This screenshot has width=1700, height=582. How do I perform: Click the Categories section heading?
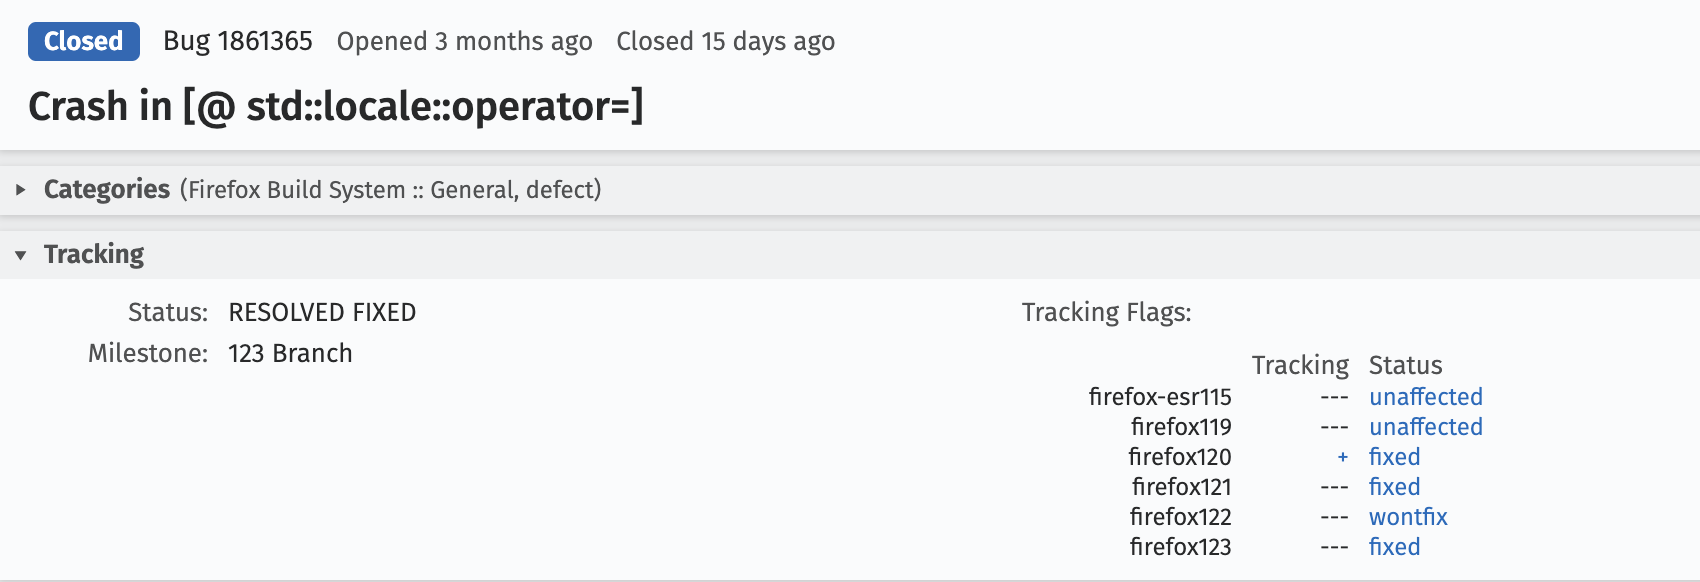point(107,190)
